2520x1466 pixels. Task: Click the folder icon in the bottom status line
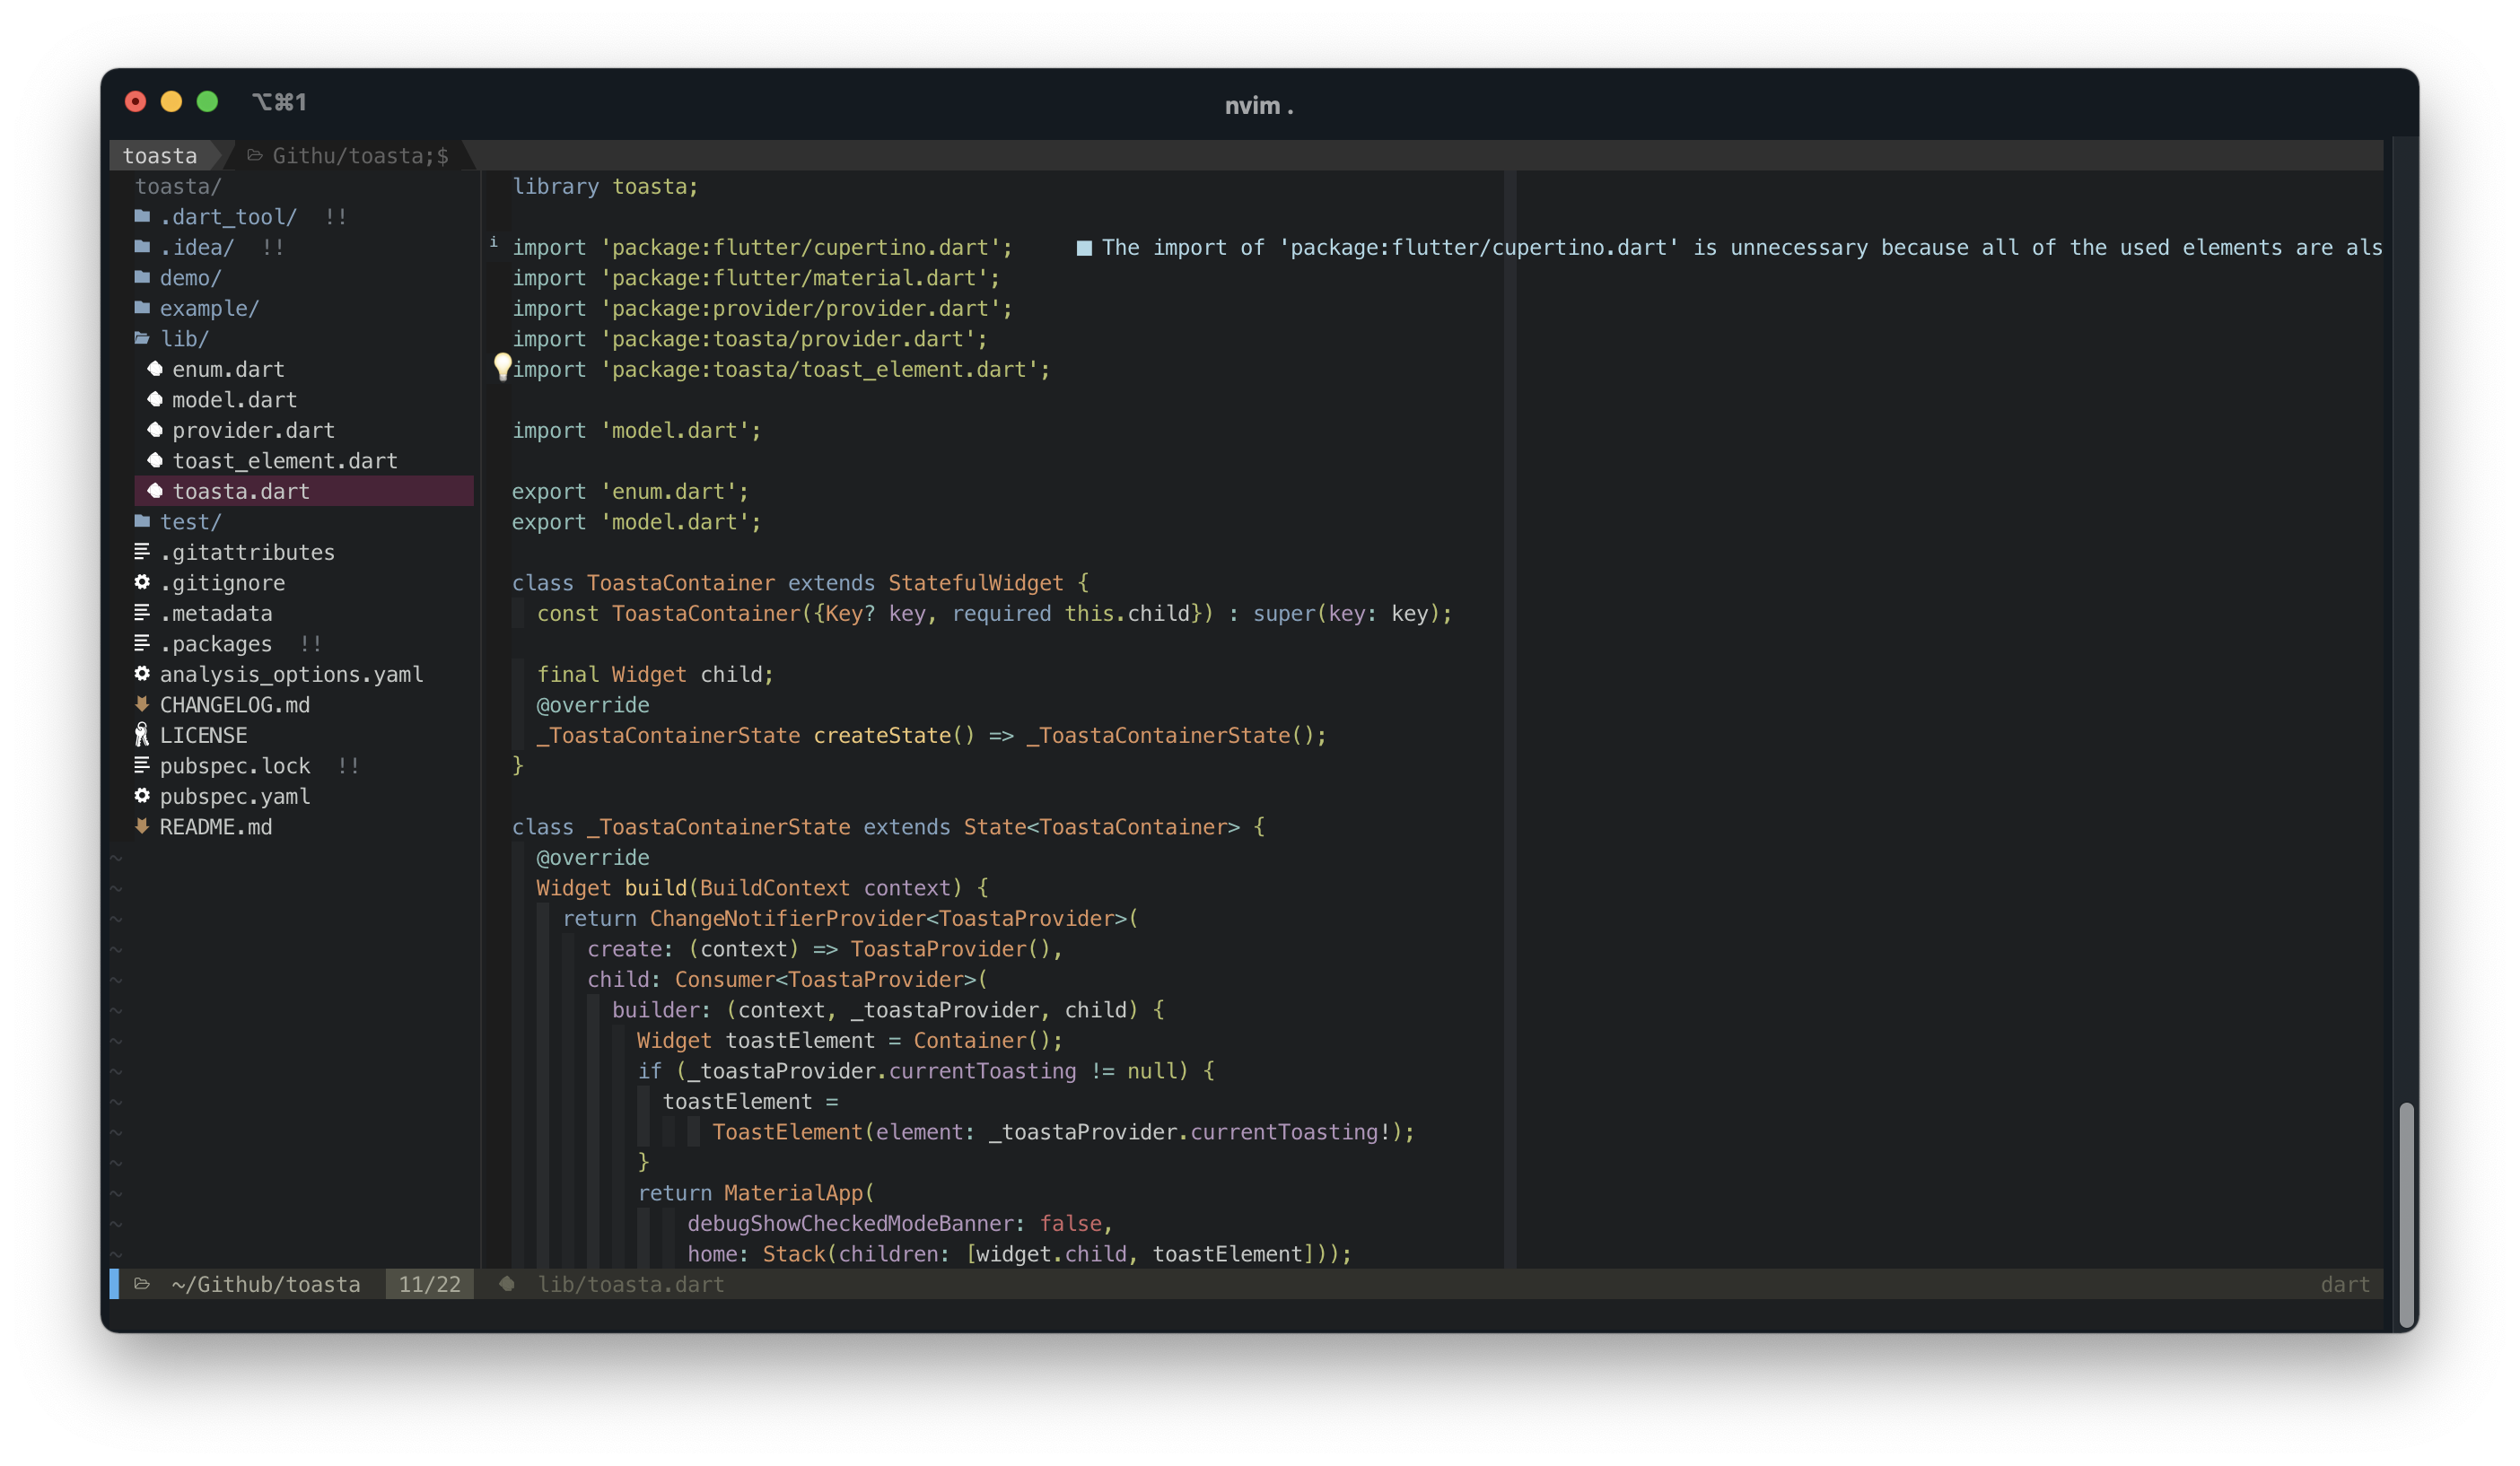tap(142, 1284)
